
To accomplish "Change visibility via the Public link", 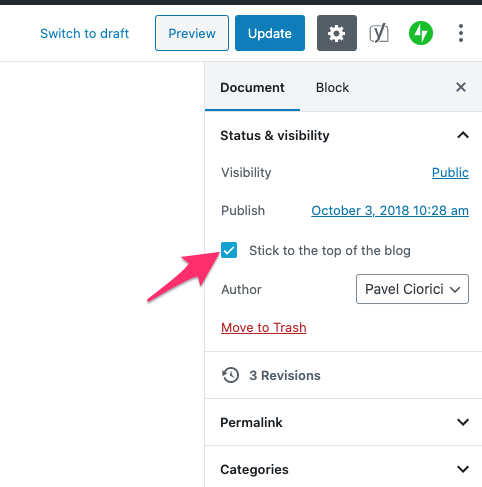I will (450, 172).
